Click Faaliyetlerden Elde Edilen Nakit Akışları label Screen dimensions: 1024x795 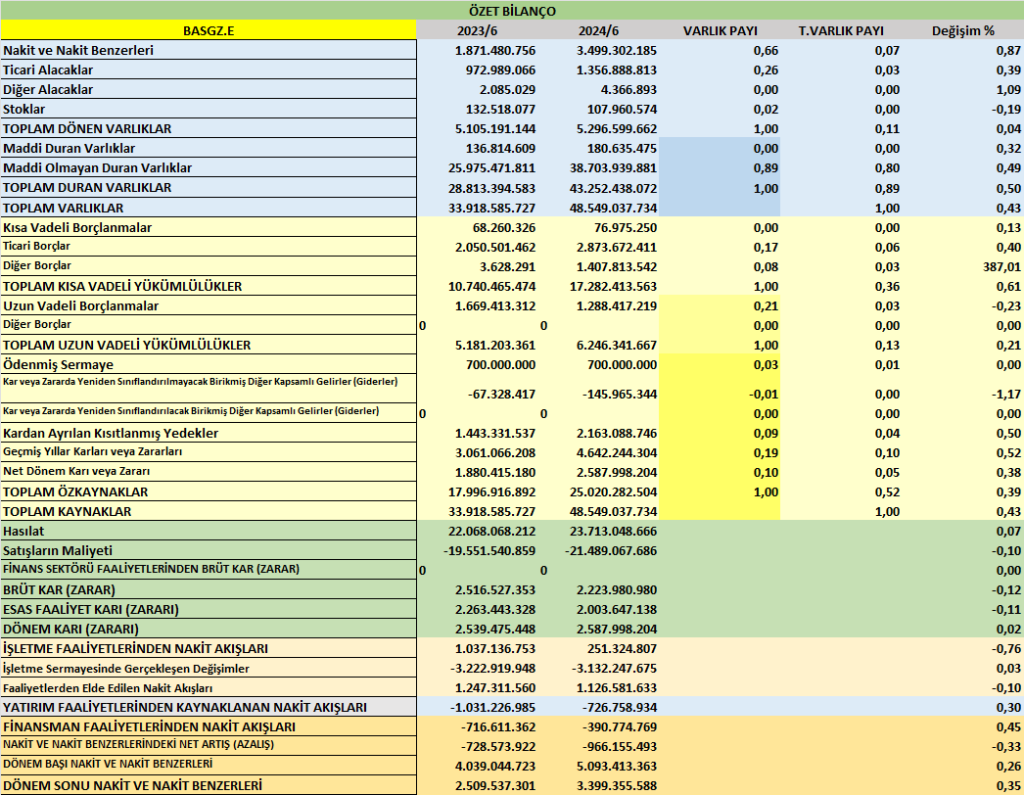(108, 688)
